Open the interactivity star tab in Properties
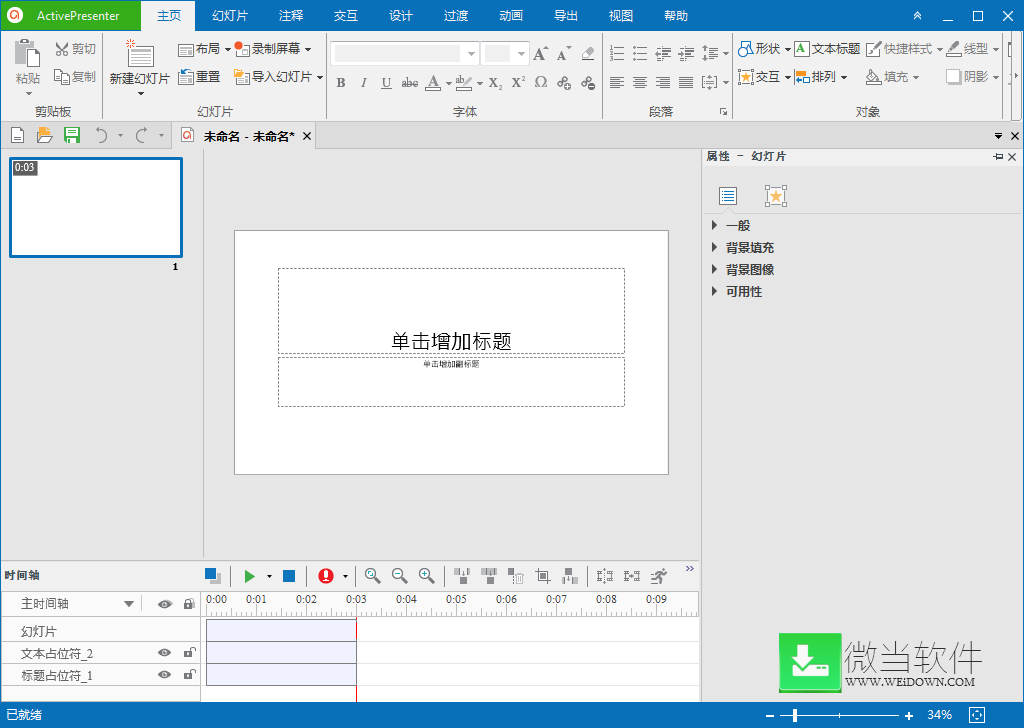The height and width of the screenshot is (728, 1024). point(776,196)
